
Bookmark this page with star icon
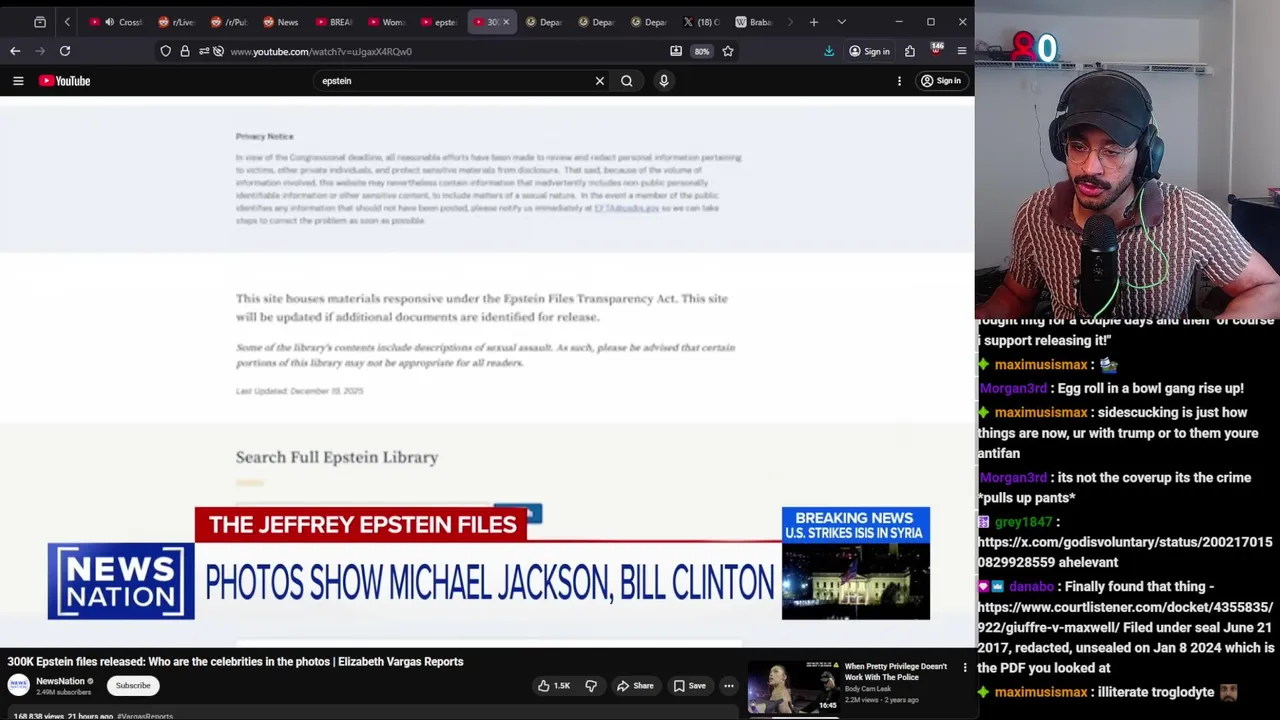[728, 51]
